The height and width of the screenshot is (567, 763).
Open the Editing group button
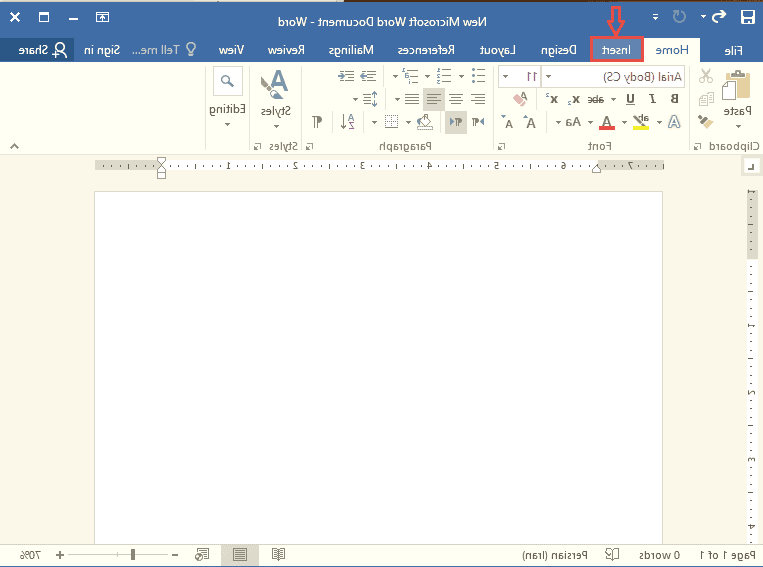pos(227,97)
